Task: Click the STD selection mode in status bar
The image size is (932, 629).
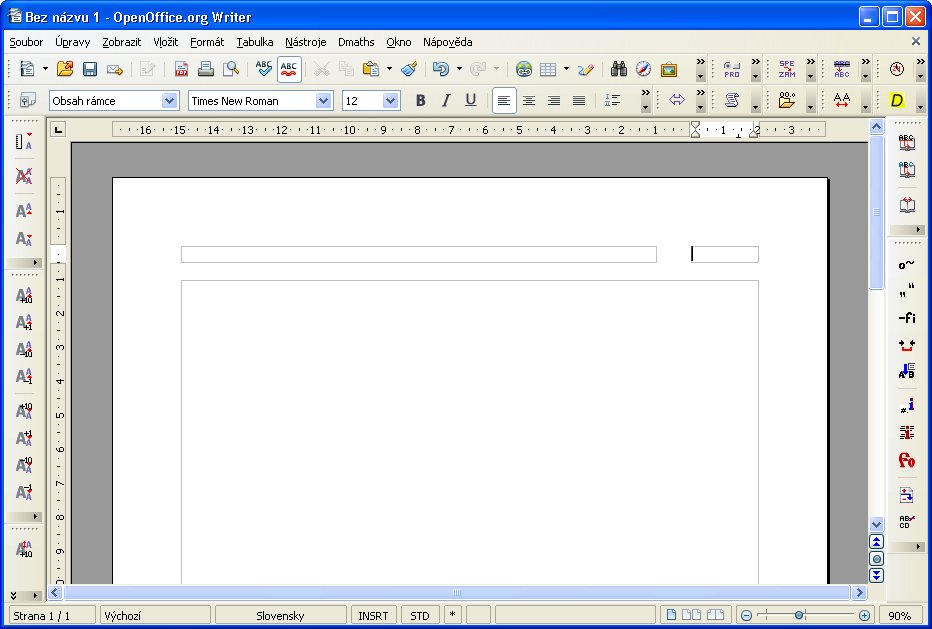Action: [420, 616]
